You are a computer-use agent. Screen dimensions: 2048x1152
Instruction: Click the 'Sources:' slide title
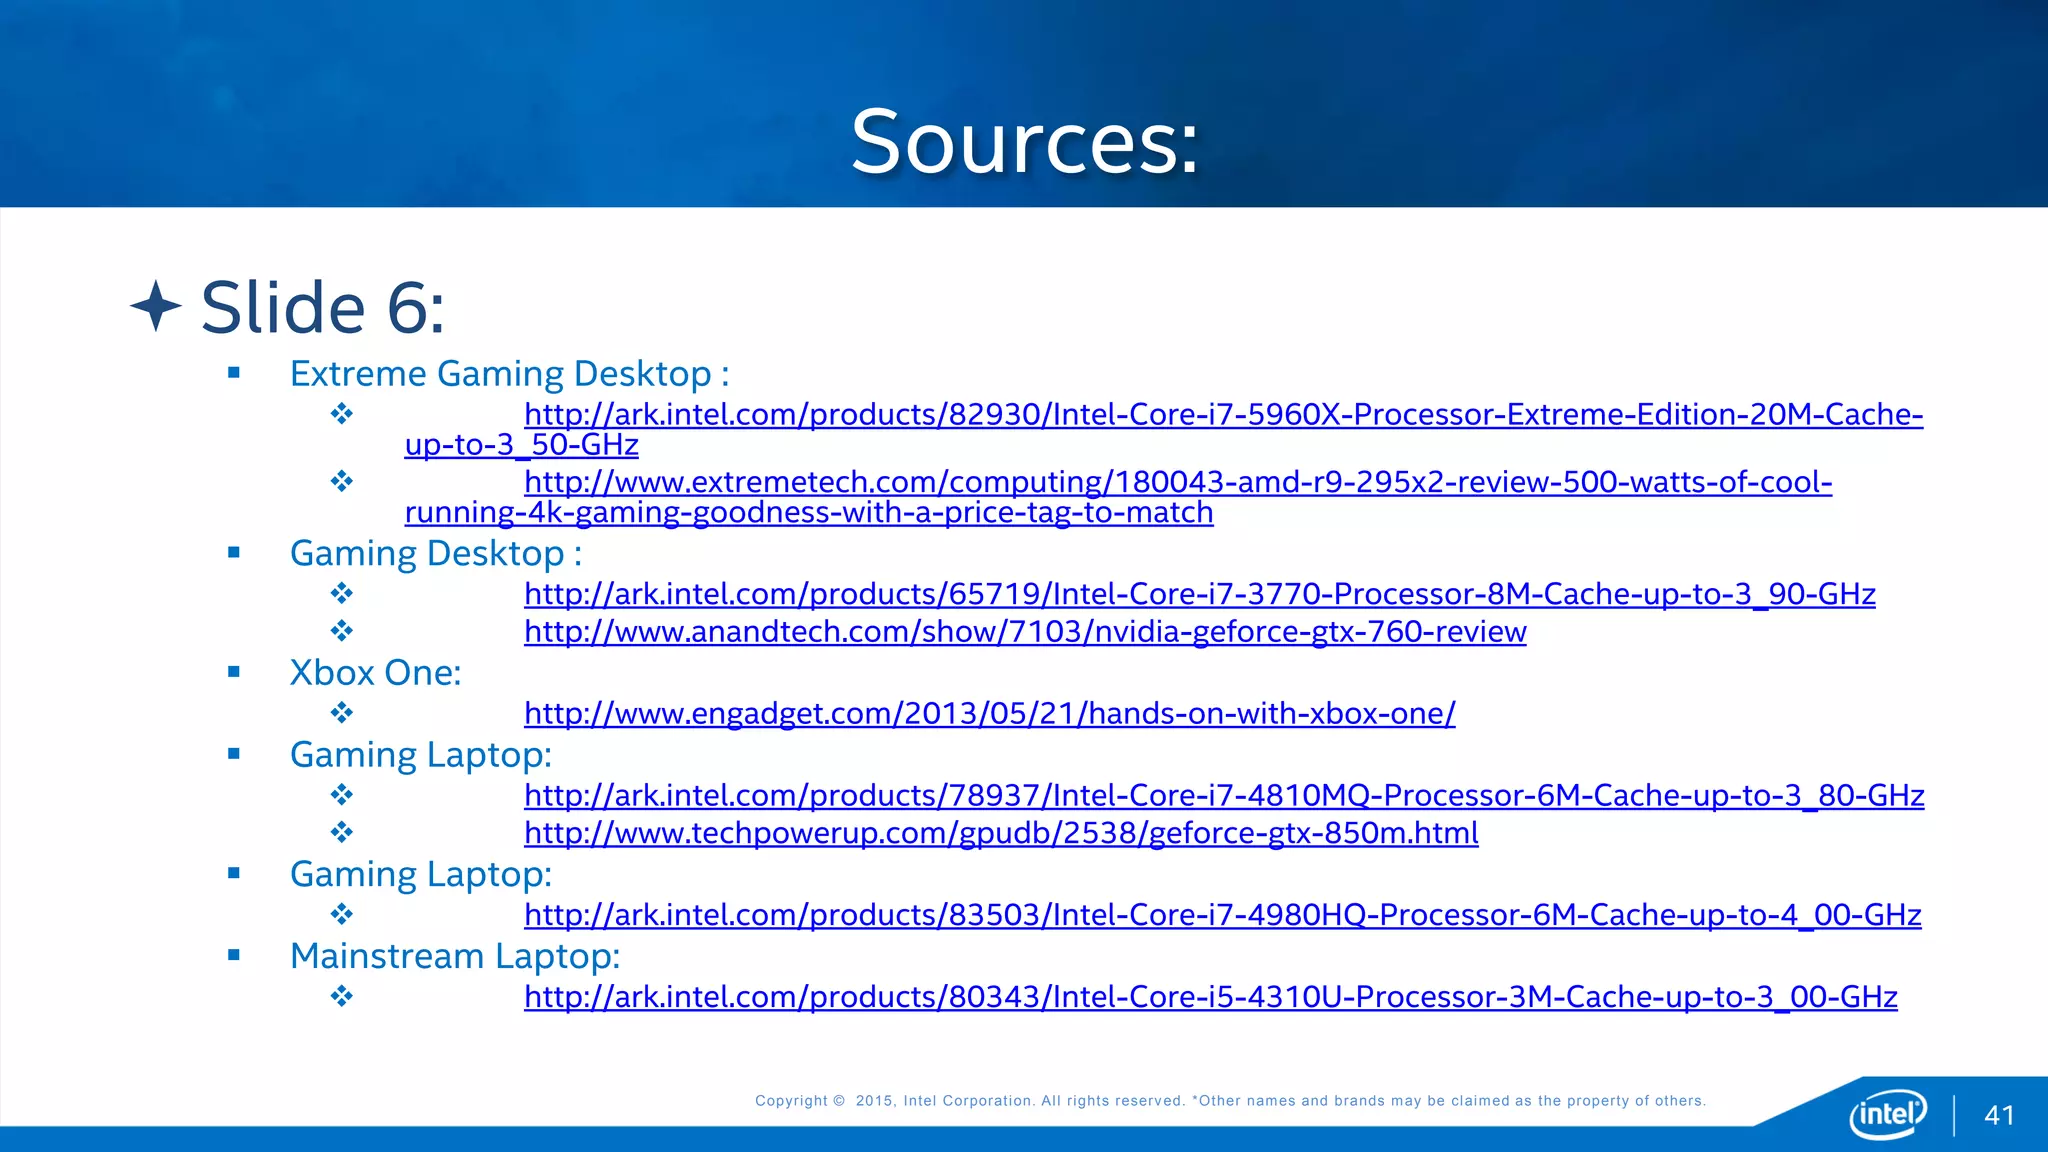click(1024, 142)
